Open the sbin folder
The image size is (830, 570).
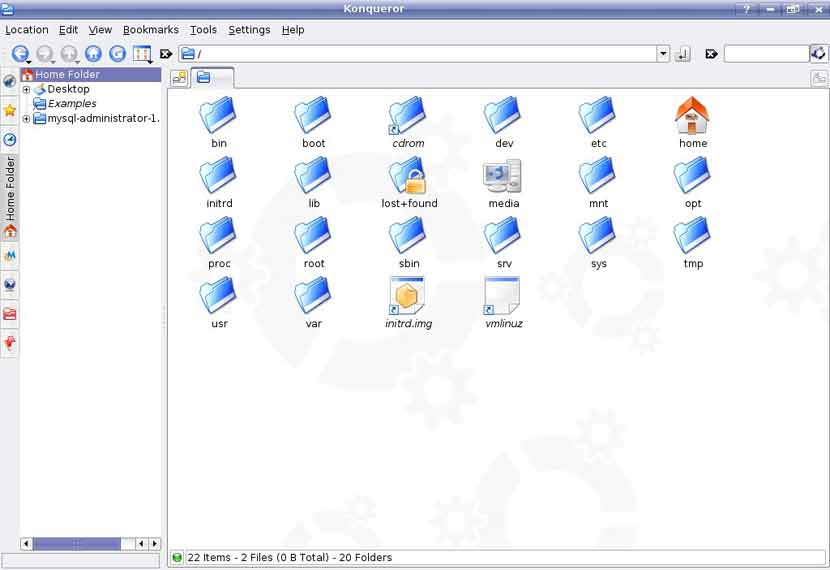[409, 243]
